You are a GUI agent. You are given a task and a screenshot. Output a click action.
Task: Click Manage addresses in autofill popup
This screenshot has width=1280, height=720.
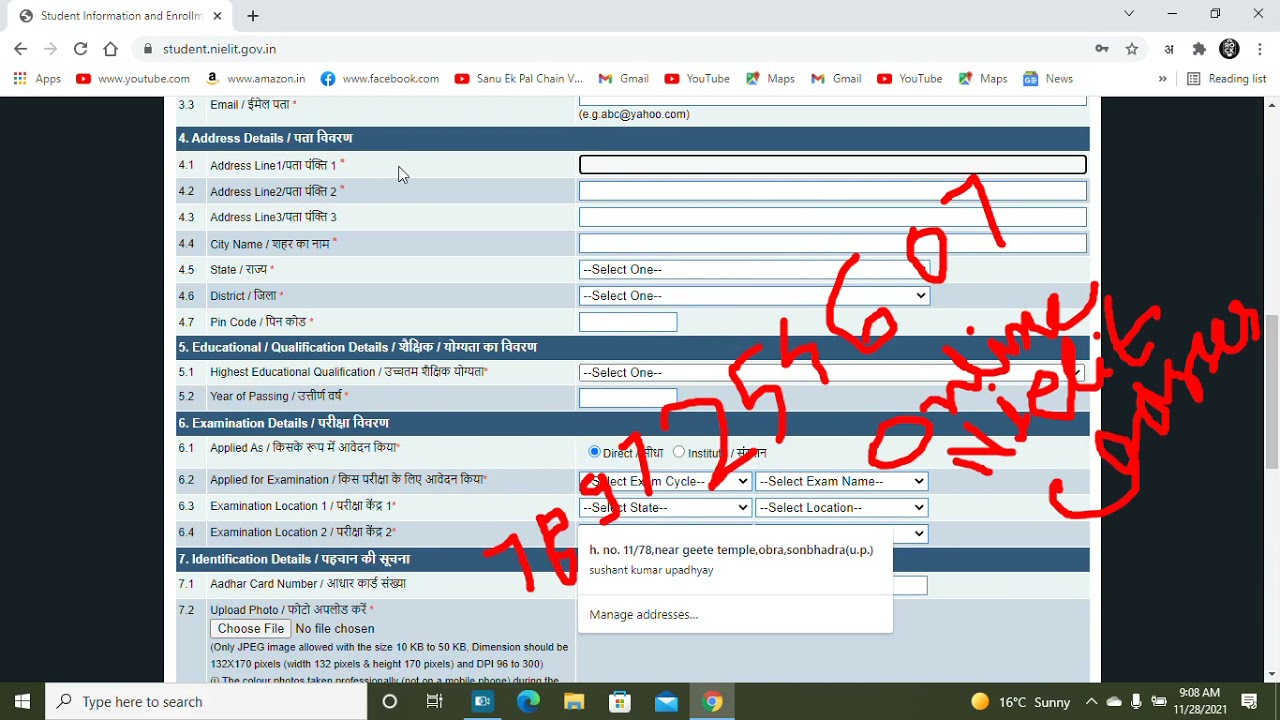(x=644, y=614)
